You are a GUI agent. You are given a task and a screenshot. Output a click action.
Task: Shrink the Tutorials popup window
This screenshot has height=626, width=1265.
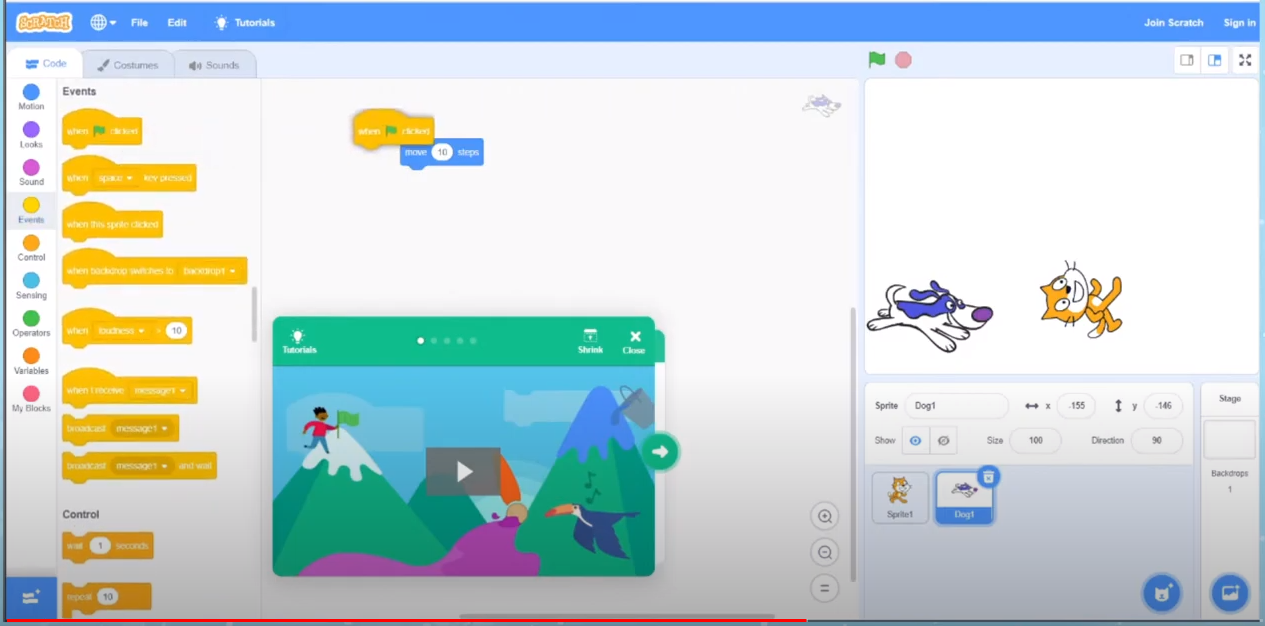point(590,341)
